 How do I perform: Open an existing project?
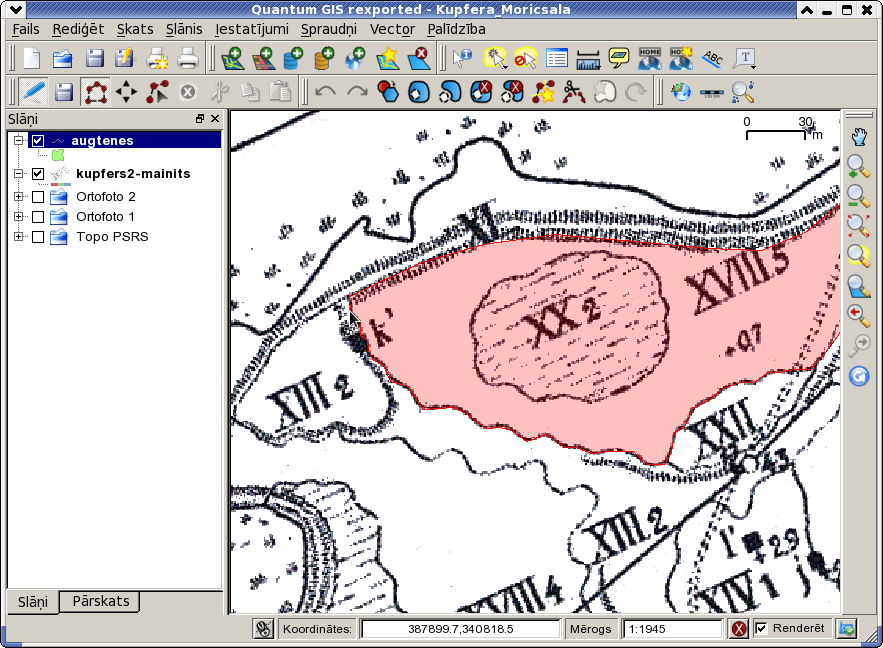pyautogui.click(x=63, y=58)
